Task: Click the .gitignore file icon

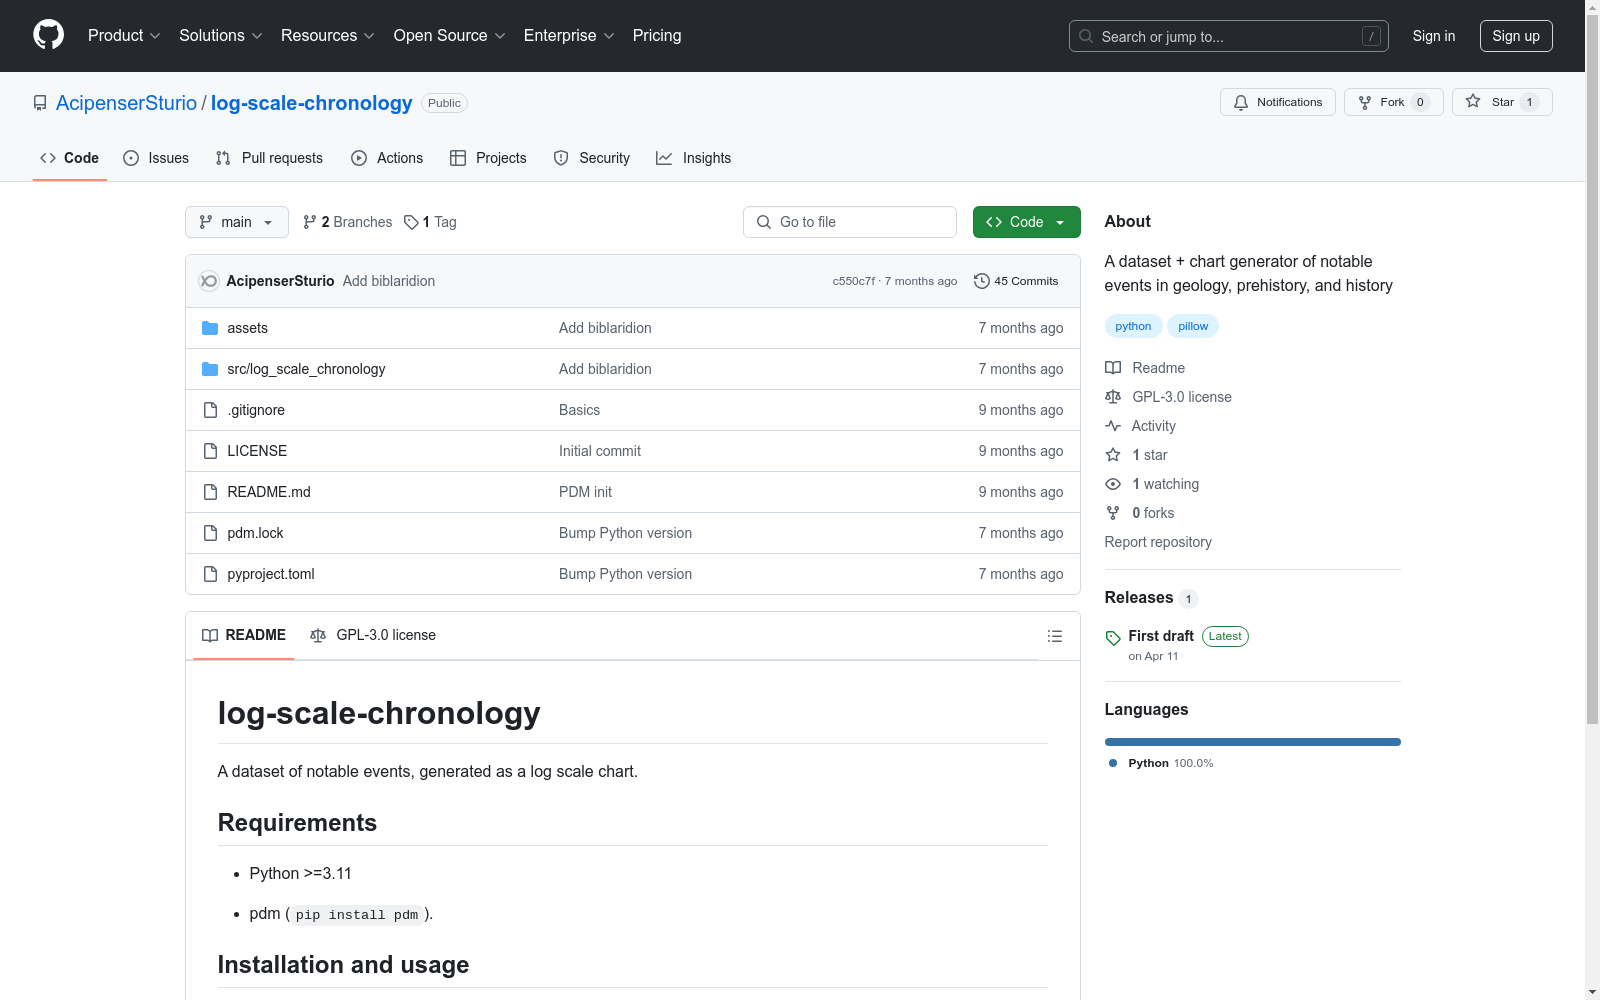Action: [x=210, y=410]
